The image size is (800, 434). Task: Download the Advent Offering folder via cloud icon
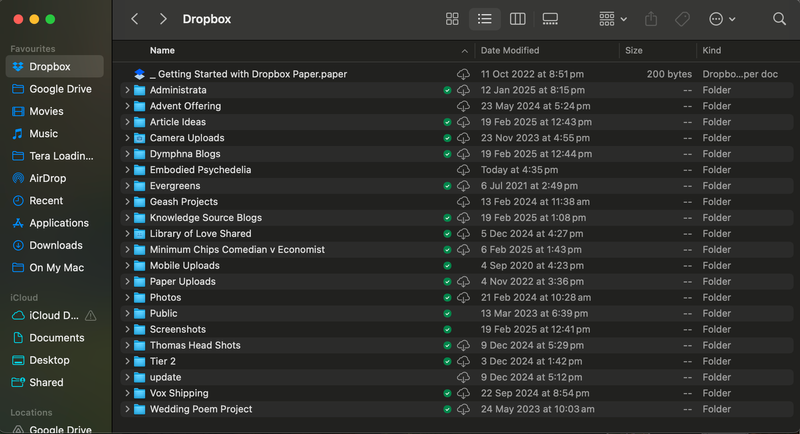[x=463, y=106]
